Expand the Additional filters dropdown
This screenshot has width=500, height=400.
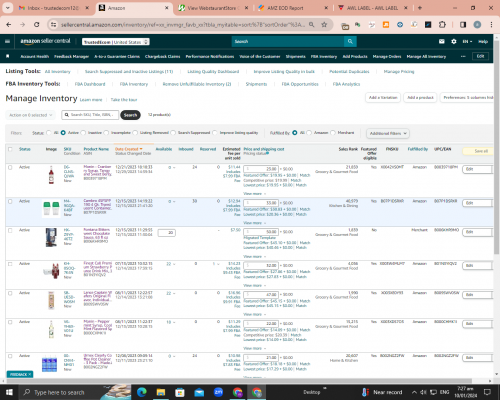(x=388, y=133)
